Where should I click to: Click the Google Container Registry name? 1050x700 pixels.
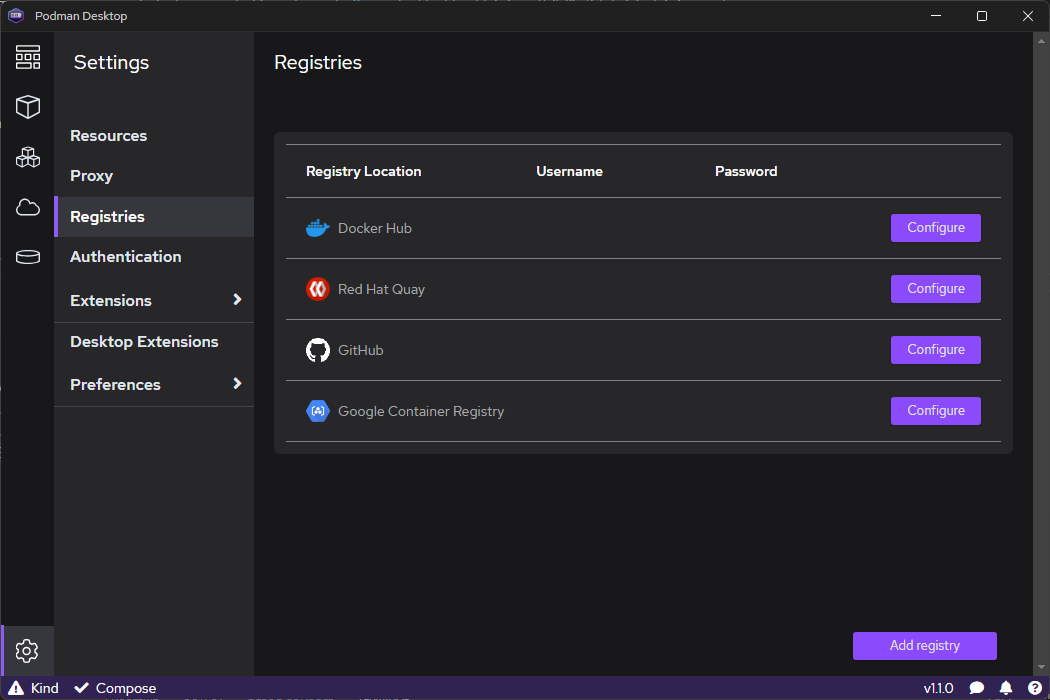(421, 411)
